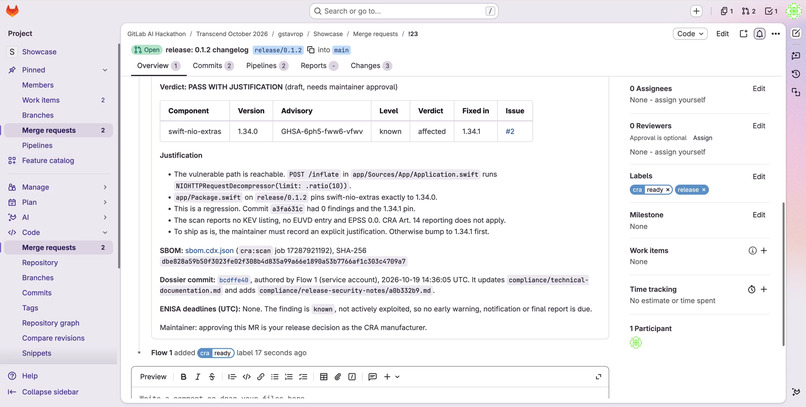
Task: Open the Code dropdown button
Action: [690, 34]
